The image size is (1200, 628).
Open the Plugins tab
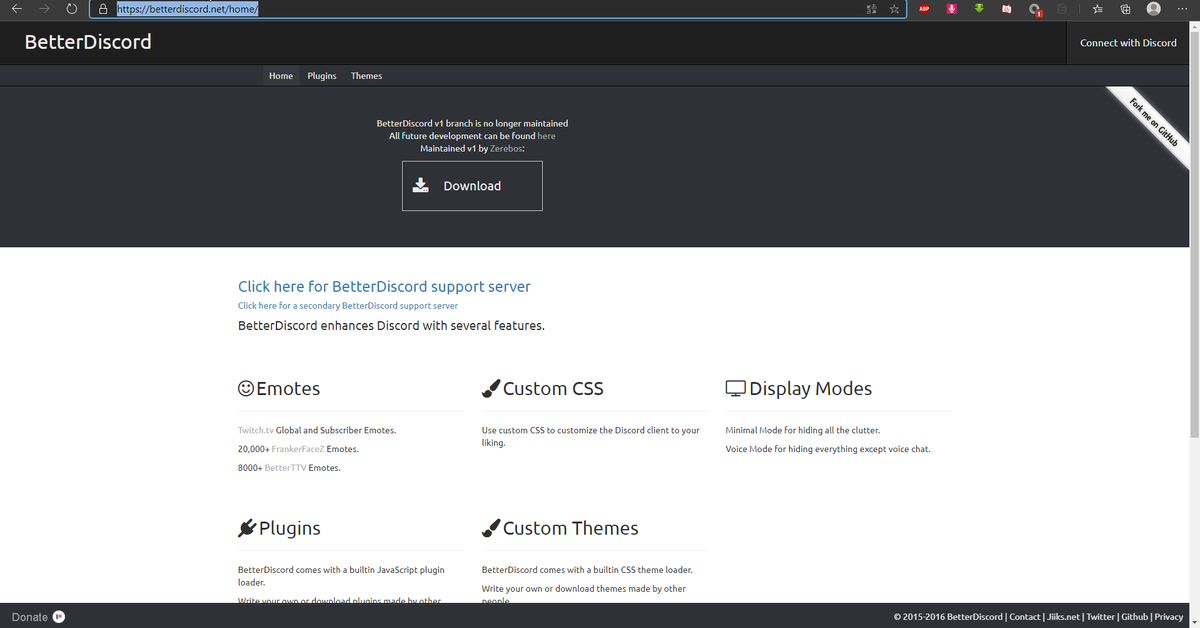pyautogui.click(x=322, y=76)
